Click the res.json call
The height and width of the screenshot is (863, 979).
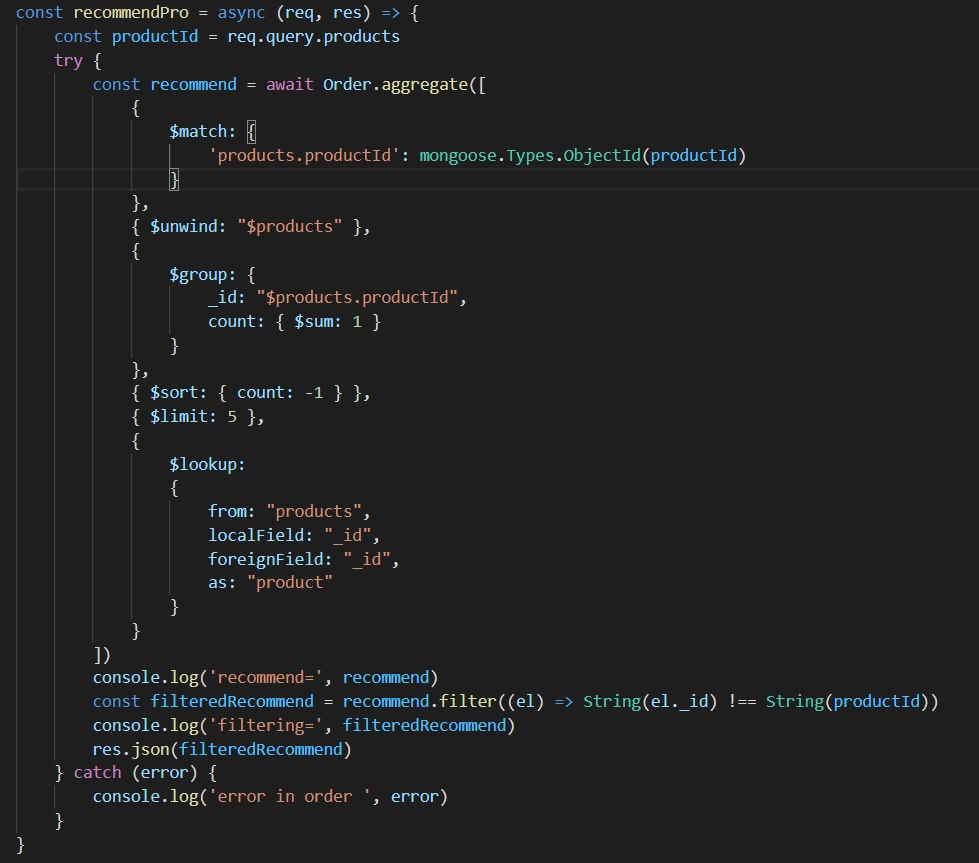point(131,749)
